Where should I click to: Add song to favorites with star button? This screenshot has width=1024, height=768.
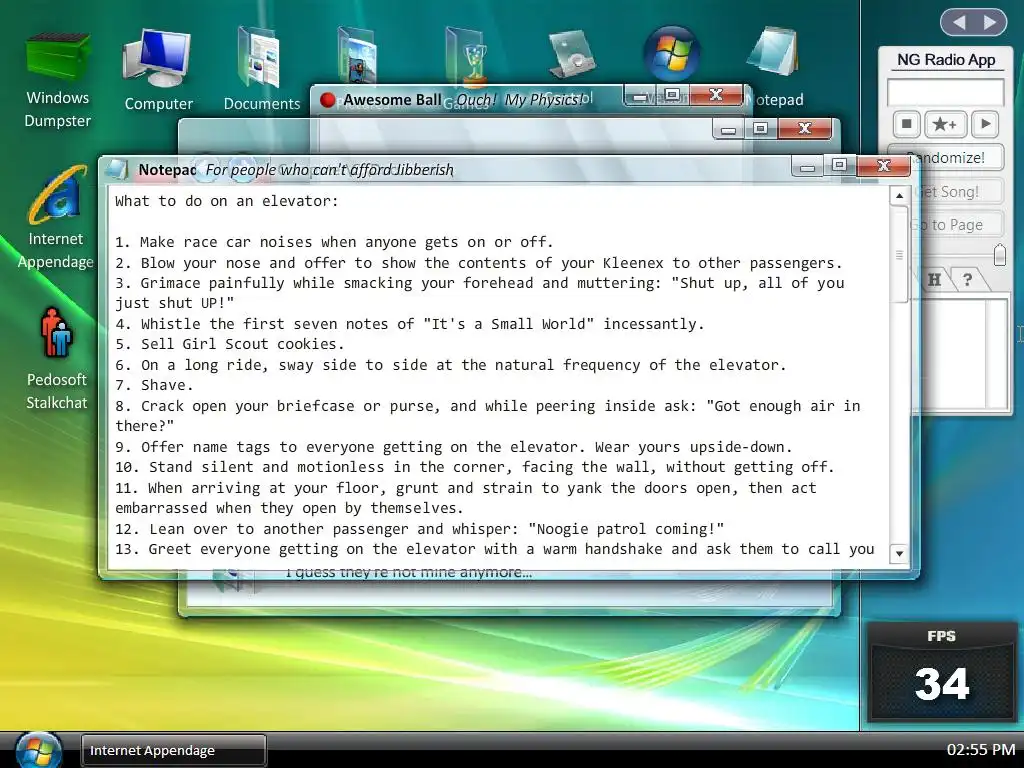(945, 123)
